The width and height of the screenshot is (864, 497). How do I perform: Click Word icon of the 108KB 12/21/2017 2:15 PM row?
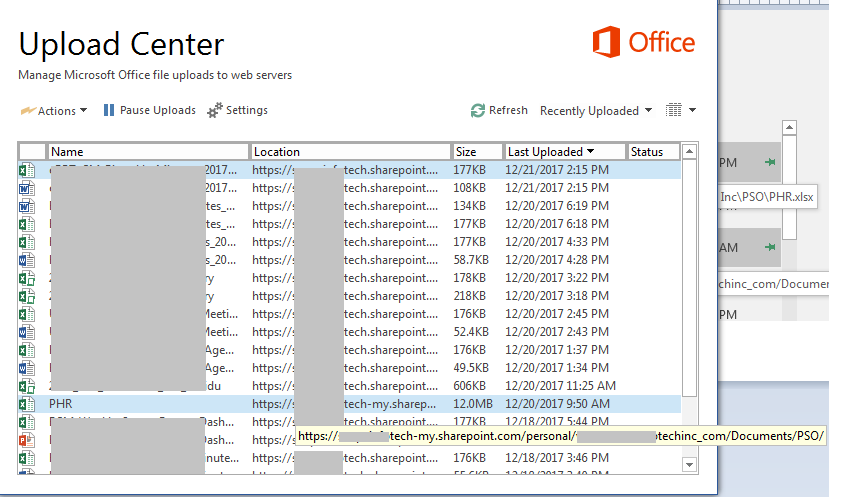[x=26, y=188]
